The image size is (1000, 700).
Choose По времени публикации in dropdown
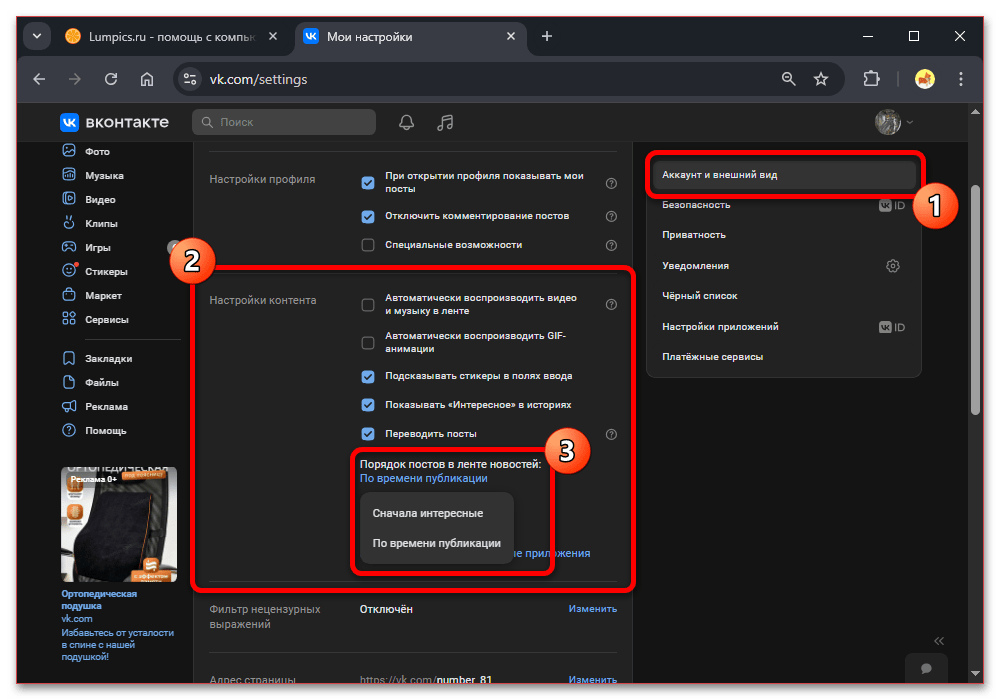(436, 543)
